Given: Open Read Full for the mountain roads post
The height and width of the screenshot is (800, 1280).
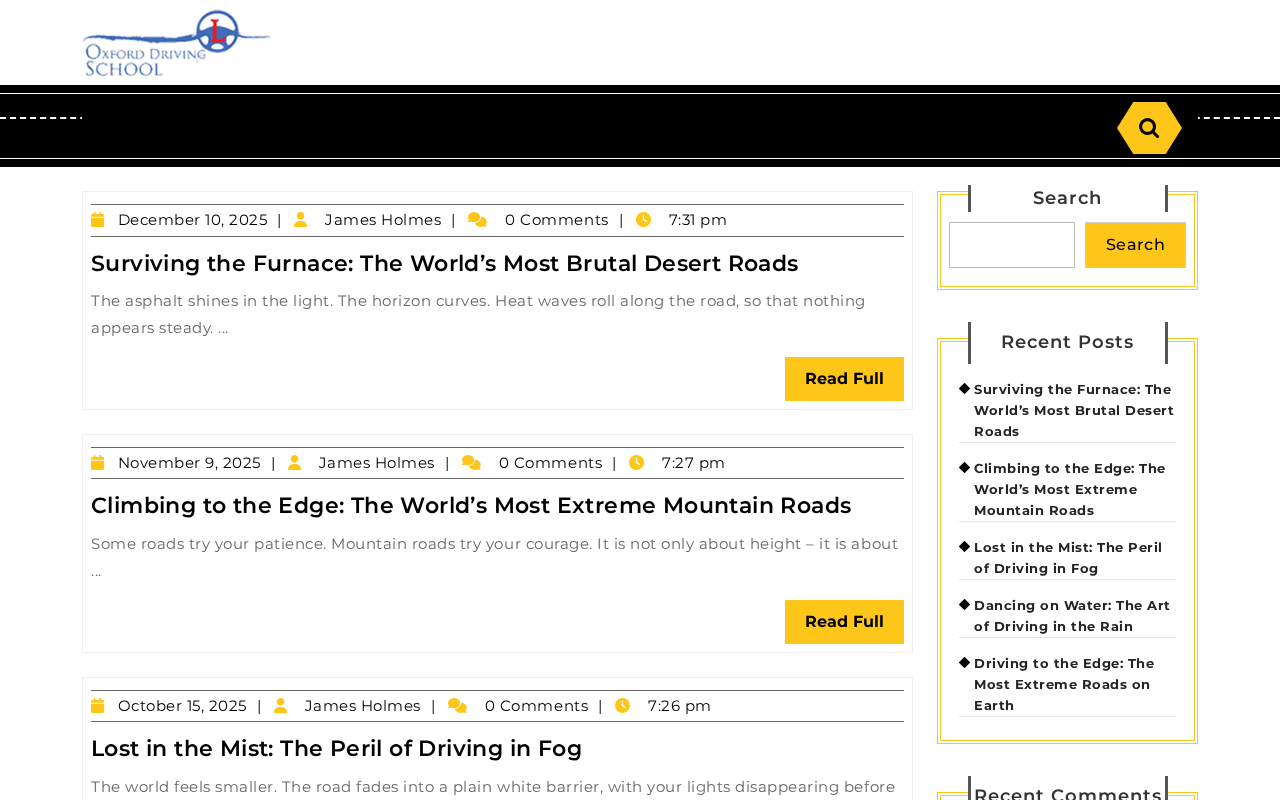Looking at the screenshot, I should coord(844,622).
